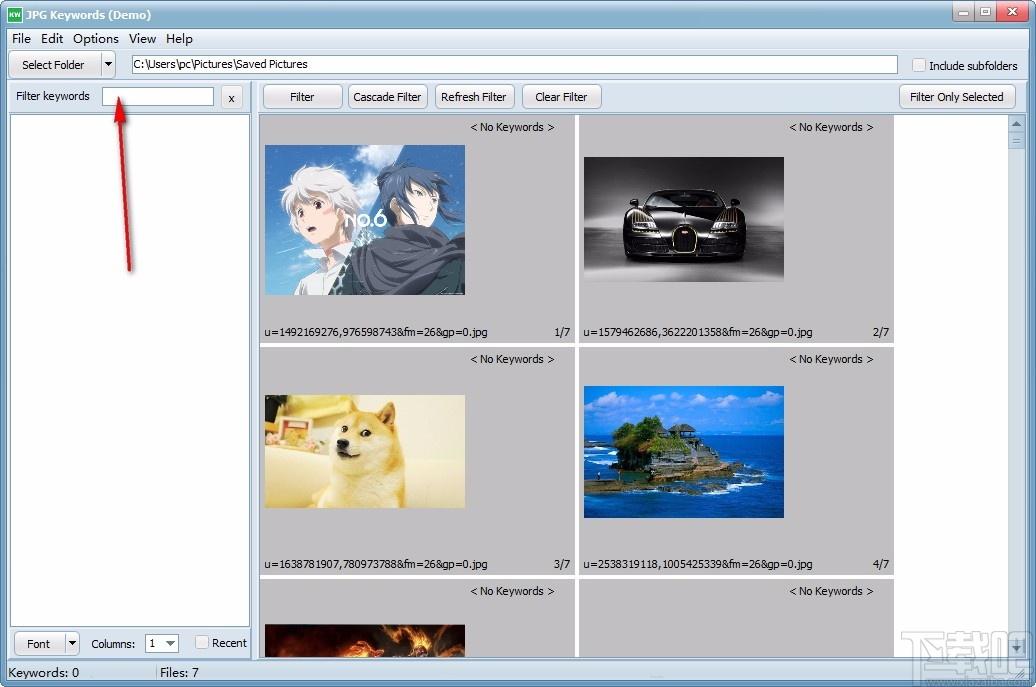Viewport: 1036px width, 687px height.
Task: Click No Keywords label of image 4/7
Action: click(831, 359)
